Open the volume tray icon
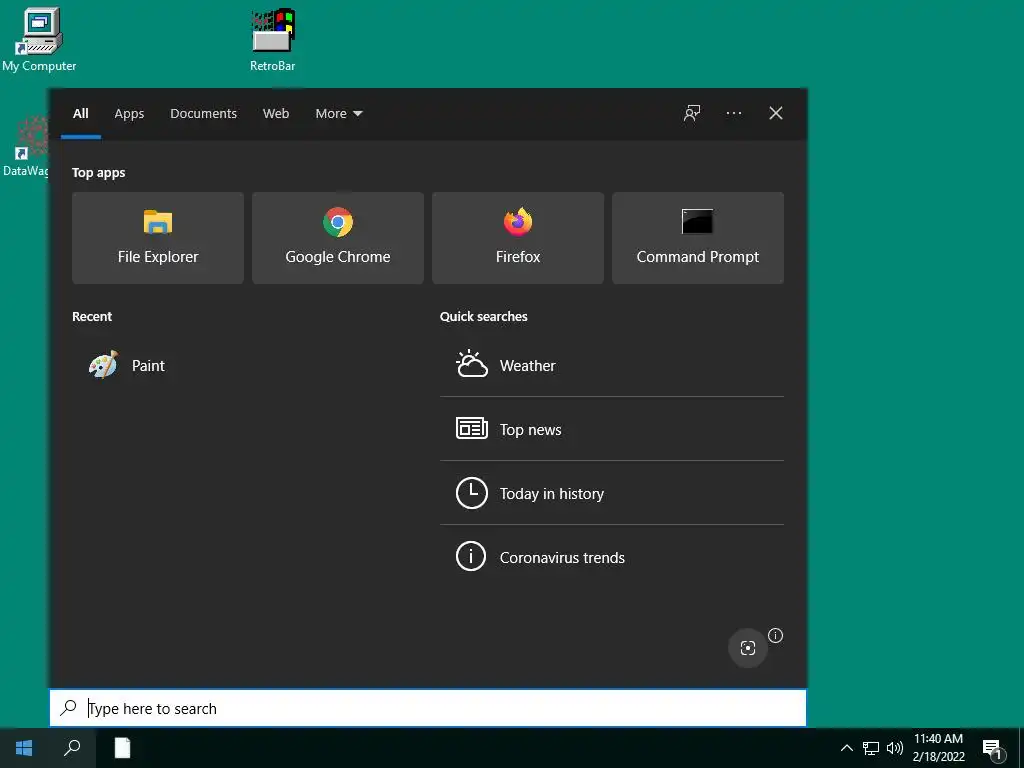 pyautogui.click(x=895, y=748)
